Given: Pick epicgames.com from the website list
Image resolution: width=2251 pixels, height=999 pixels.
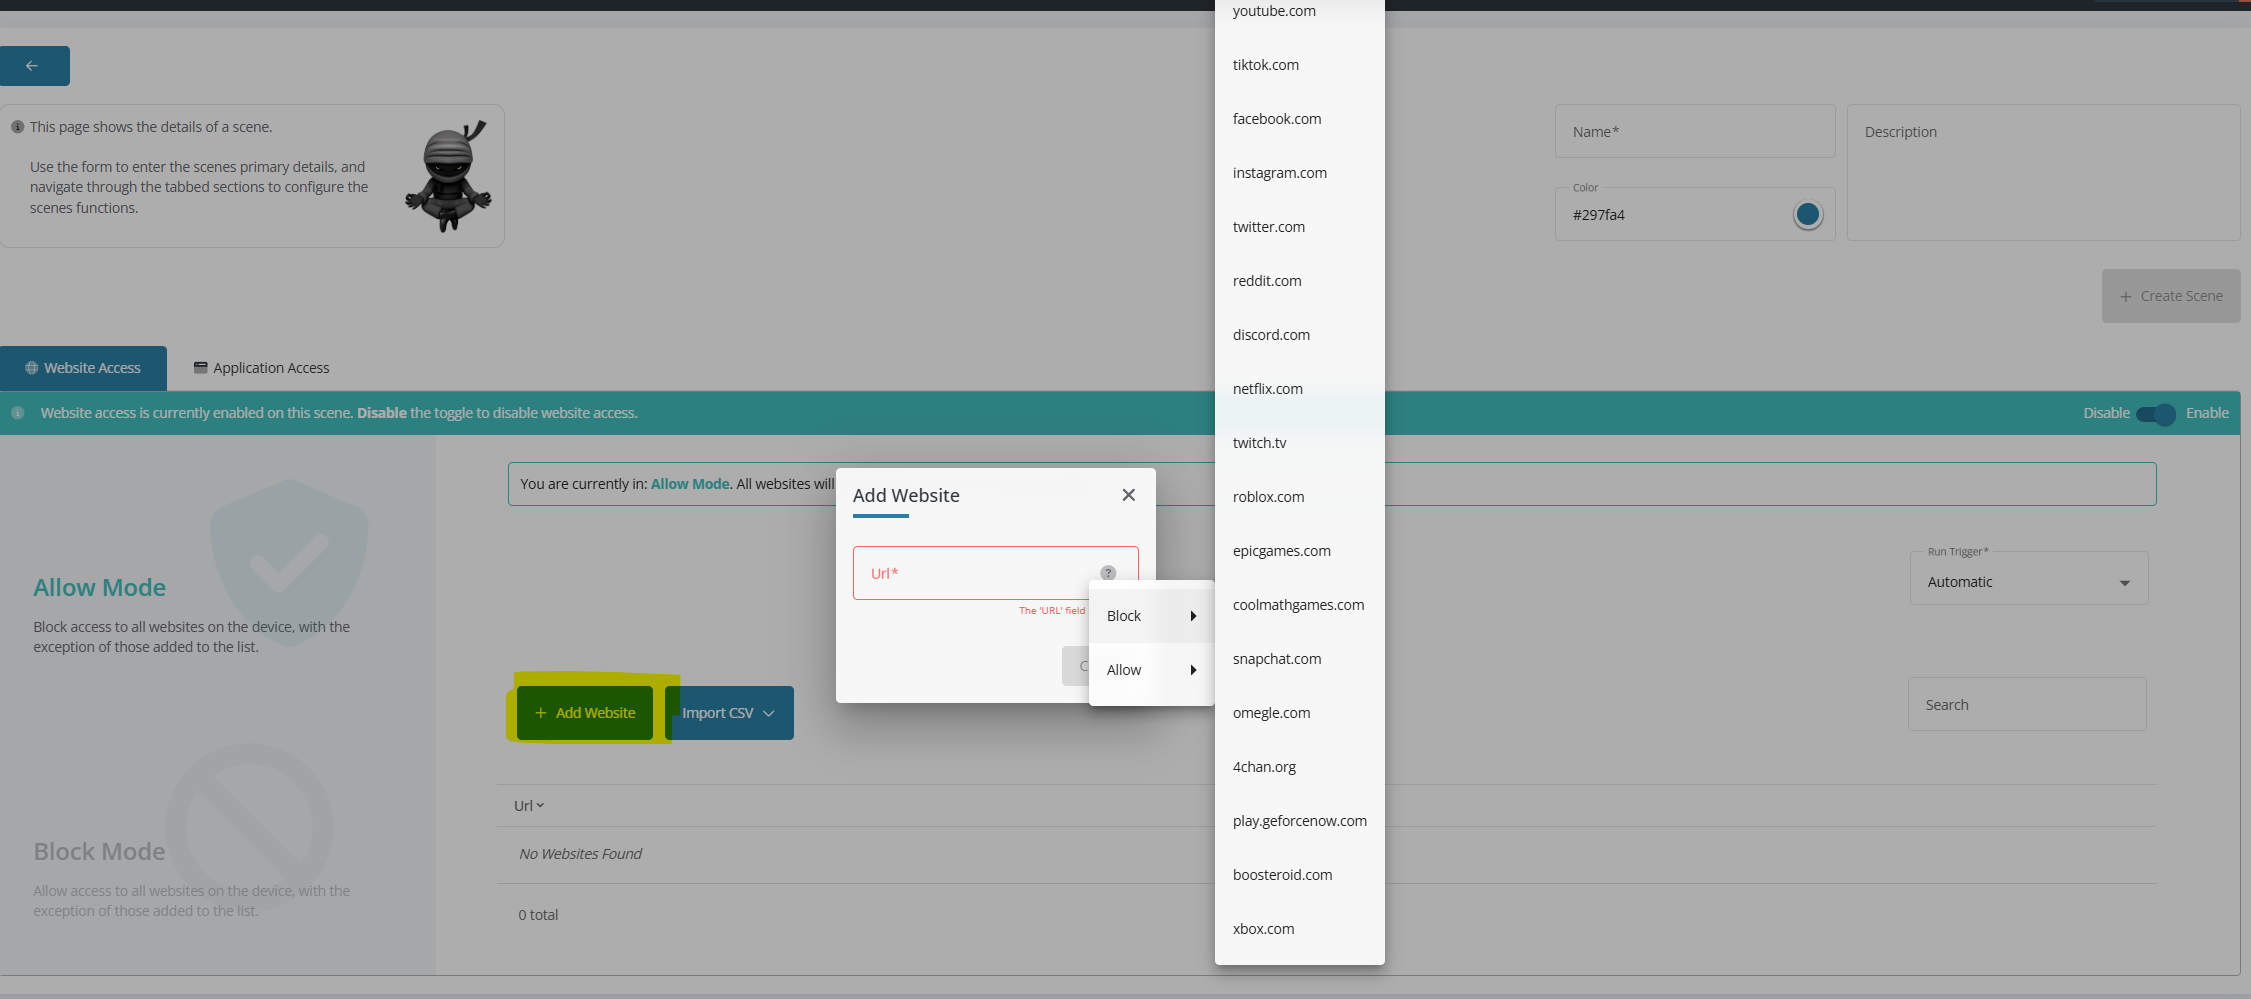Looking at the screenshot, I should pyautogui.click(x=1299, y=551).
